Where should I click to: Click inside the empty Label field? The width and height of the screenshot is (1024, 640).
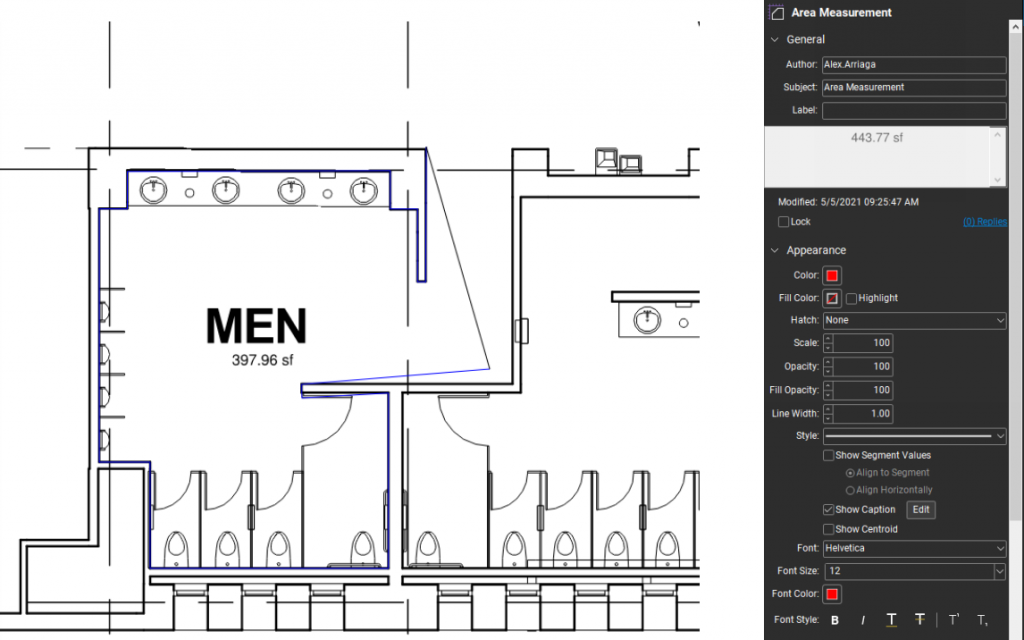click(x=914, y=110)
